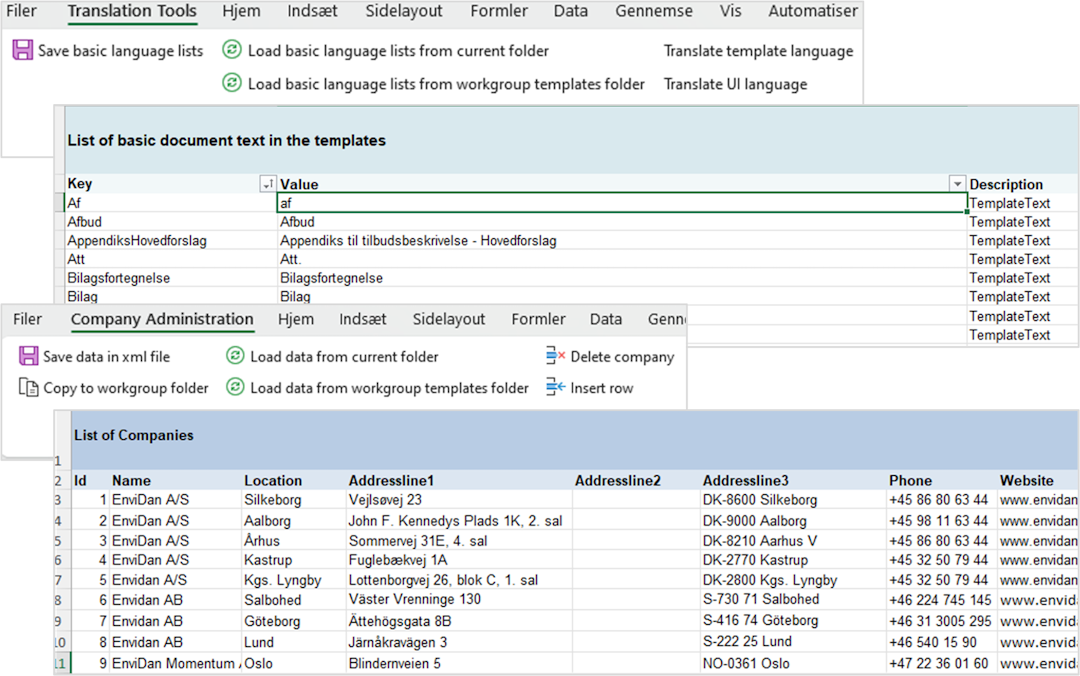Switch to the Indsæt ribbon tab
Image resolution: width=1080 pixels, height=676 pixels.
pos(312,12)
